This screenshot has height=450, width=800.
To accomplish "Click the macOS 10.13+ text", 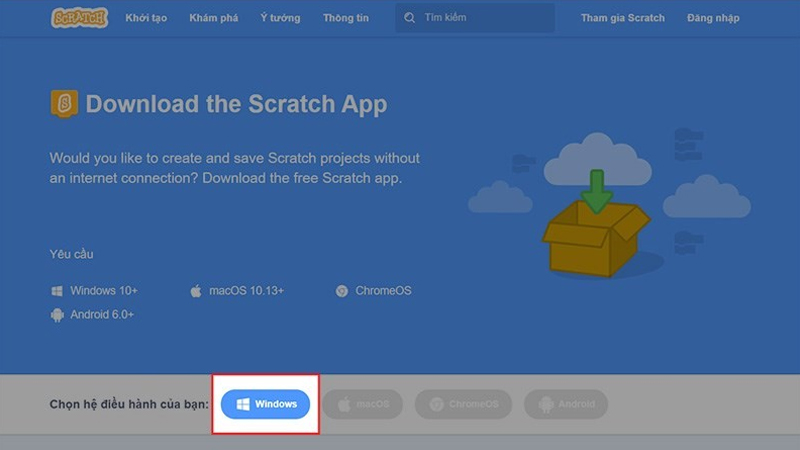I will (246, 291).
